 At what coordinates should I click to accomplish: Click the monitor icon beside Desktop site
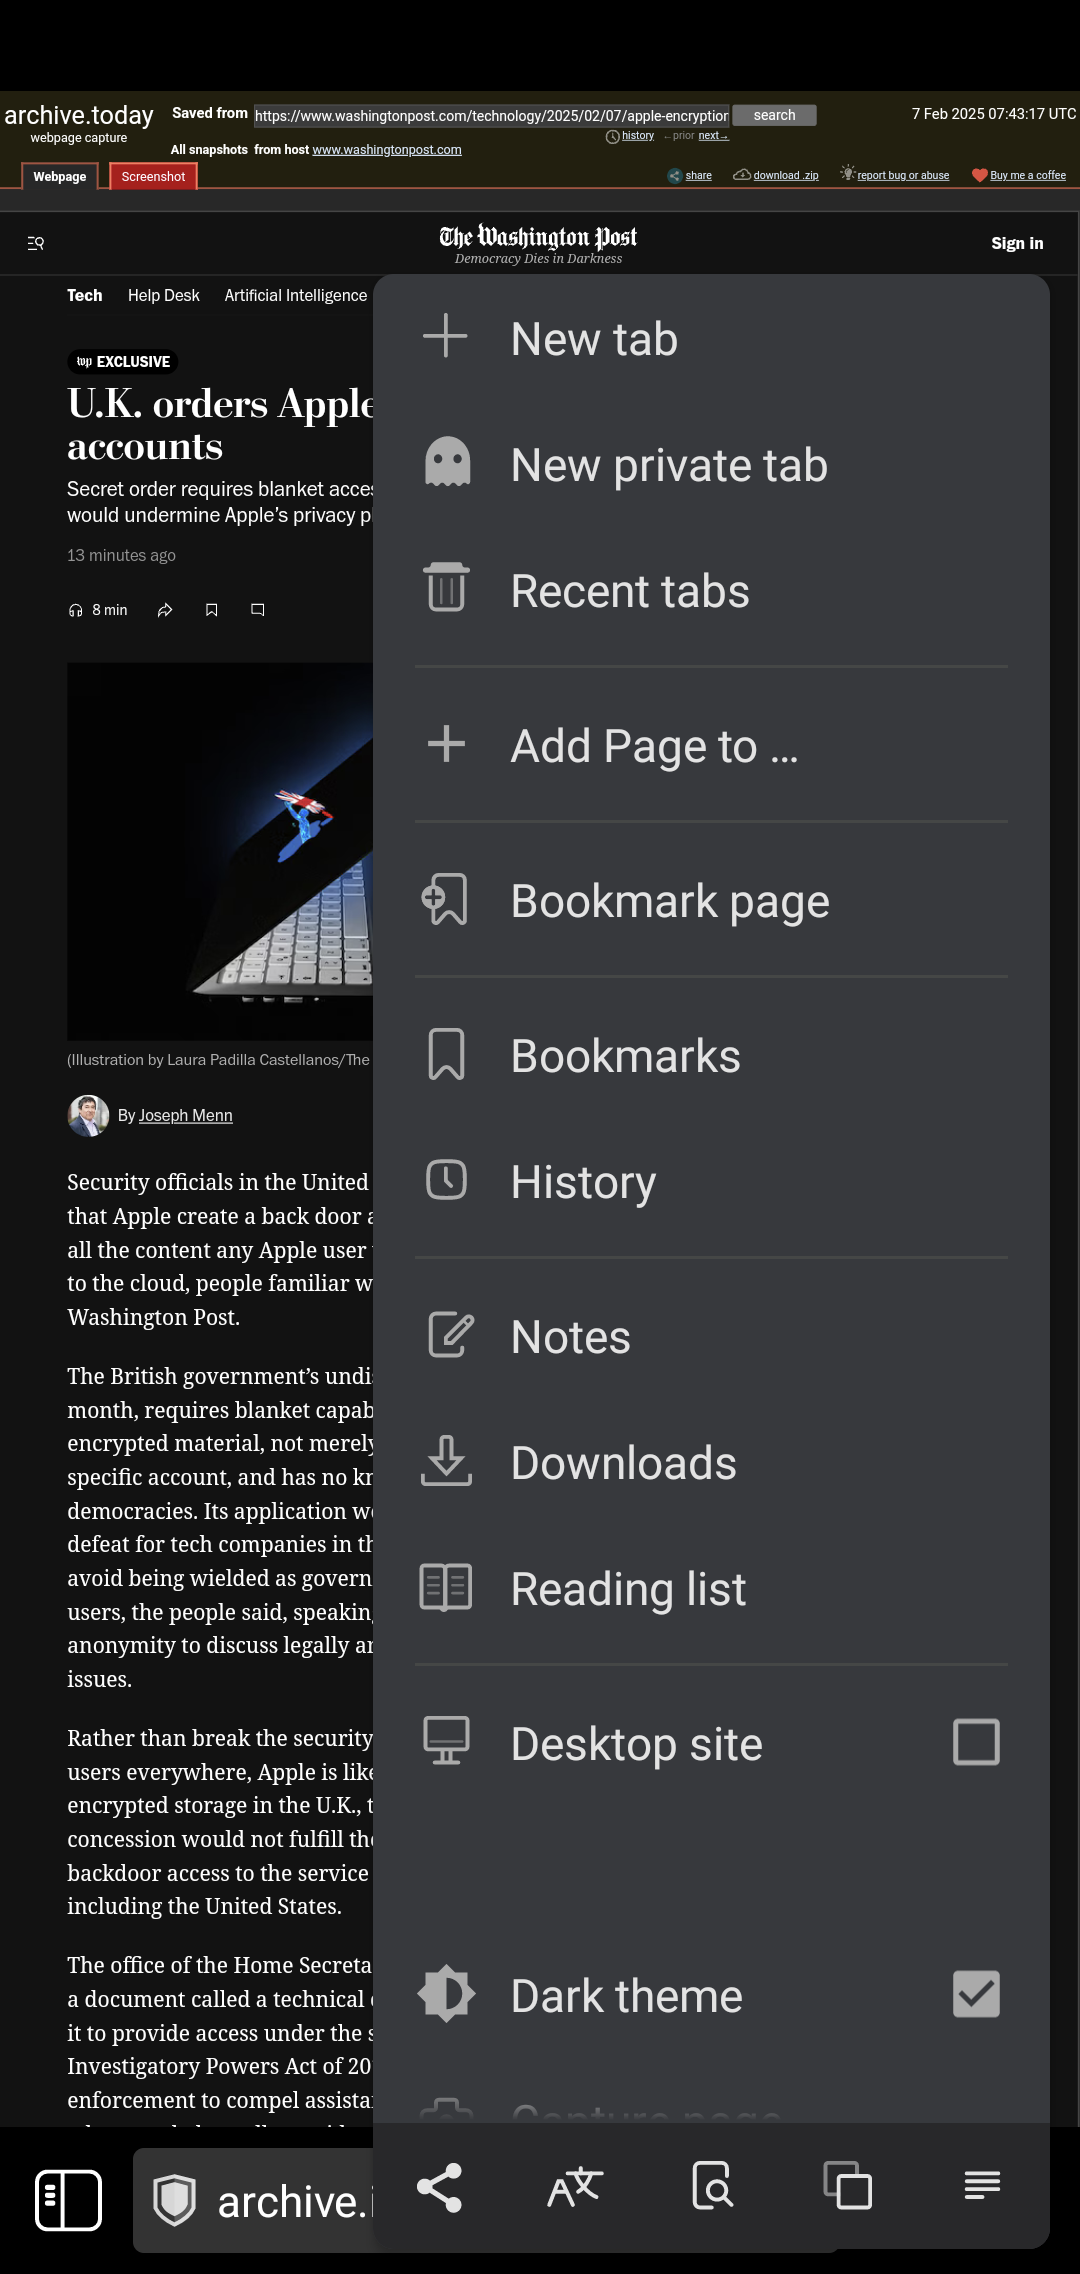pyautogui.click(x=446, y=1741)
